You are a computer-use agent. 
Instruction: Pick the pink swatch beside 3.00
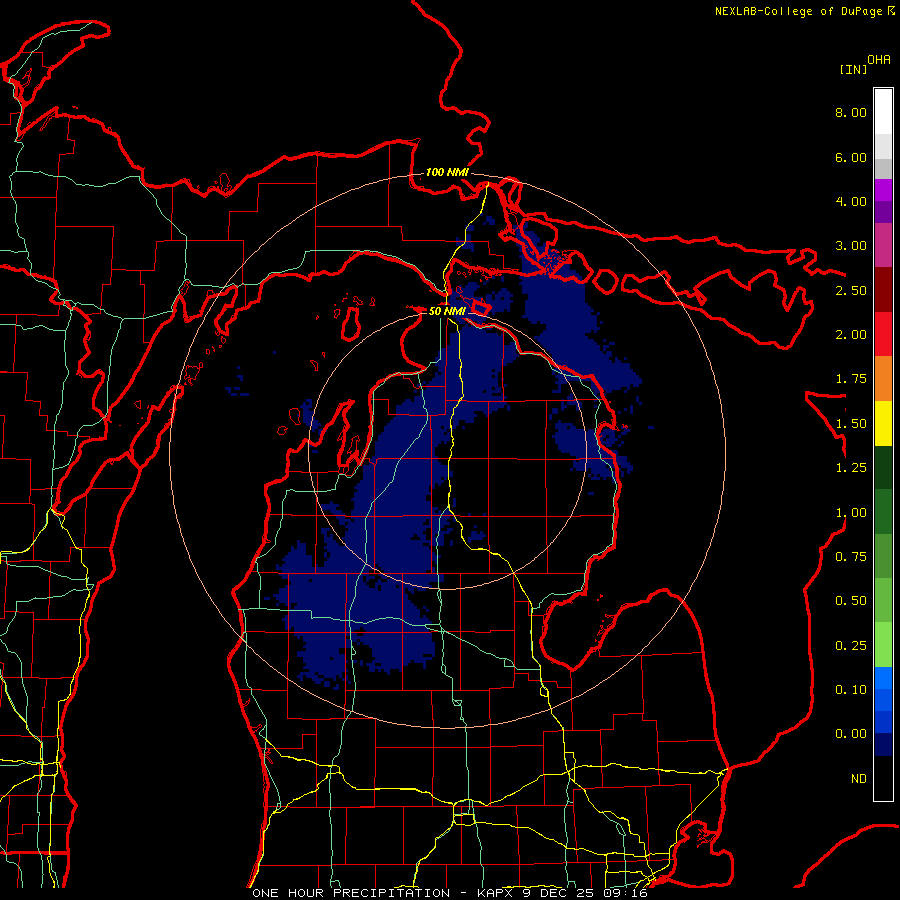[883, 246]
